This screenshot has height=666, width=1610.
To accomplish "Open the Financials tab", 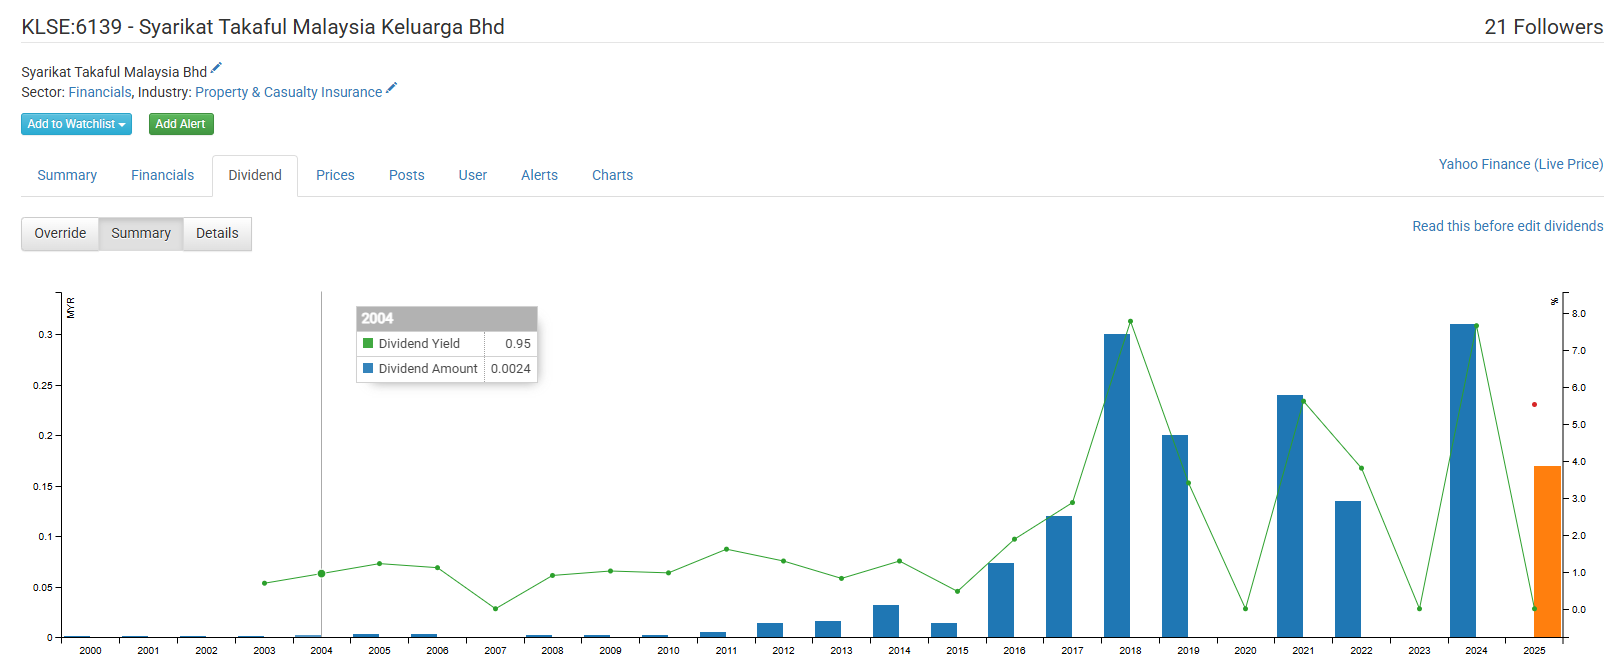I will click(x=162, y=175).
